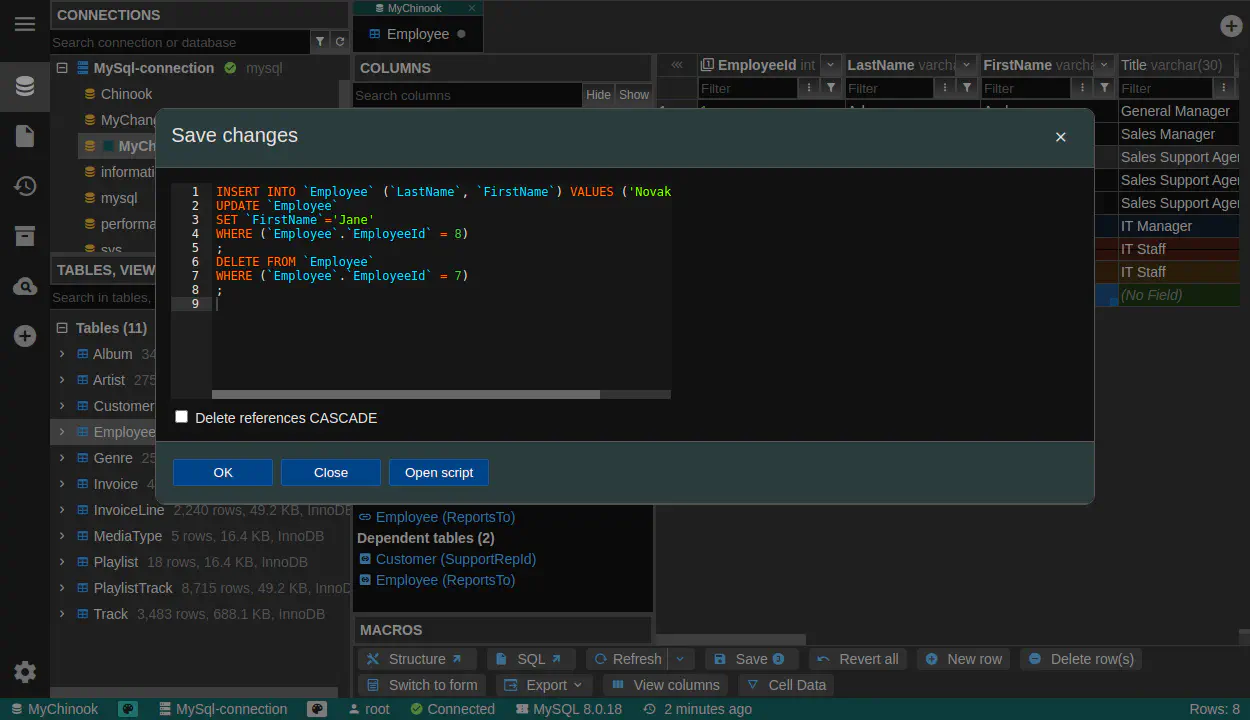This screenshot has height=720, width=1250.
Task: Collapse the MySql-connection tree node
Action: pos(62,68)
